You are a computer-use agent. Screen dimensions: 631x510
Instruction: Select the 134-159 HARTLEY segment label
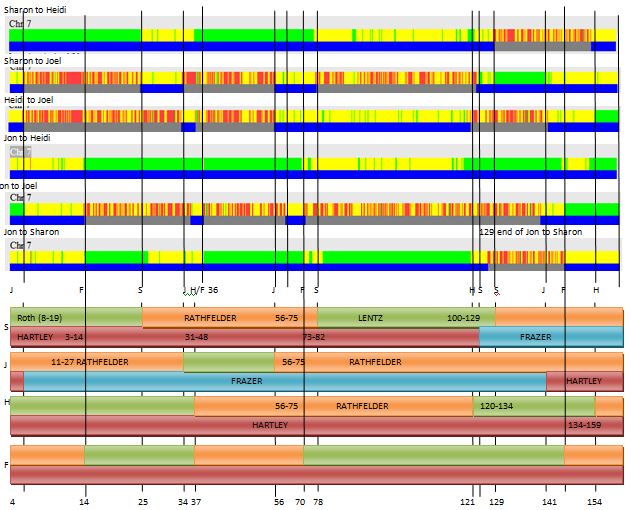(x=584, y=425)
